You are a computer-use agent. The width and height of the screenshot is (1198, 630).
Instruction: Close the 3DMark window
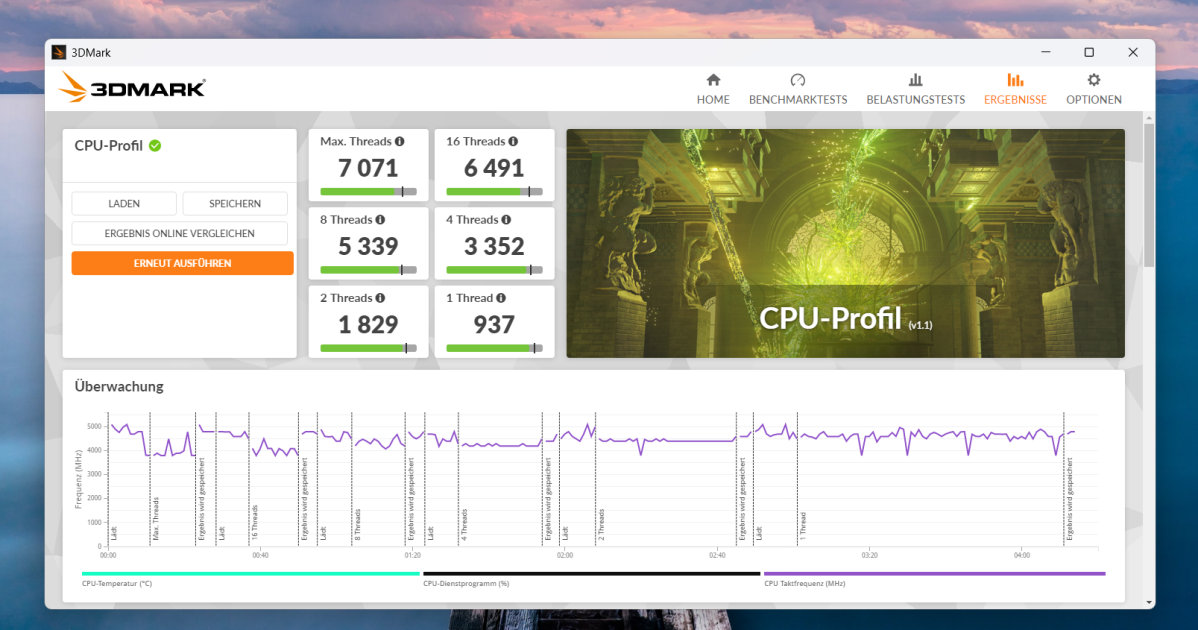(1133, 52)
